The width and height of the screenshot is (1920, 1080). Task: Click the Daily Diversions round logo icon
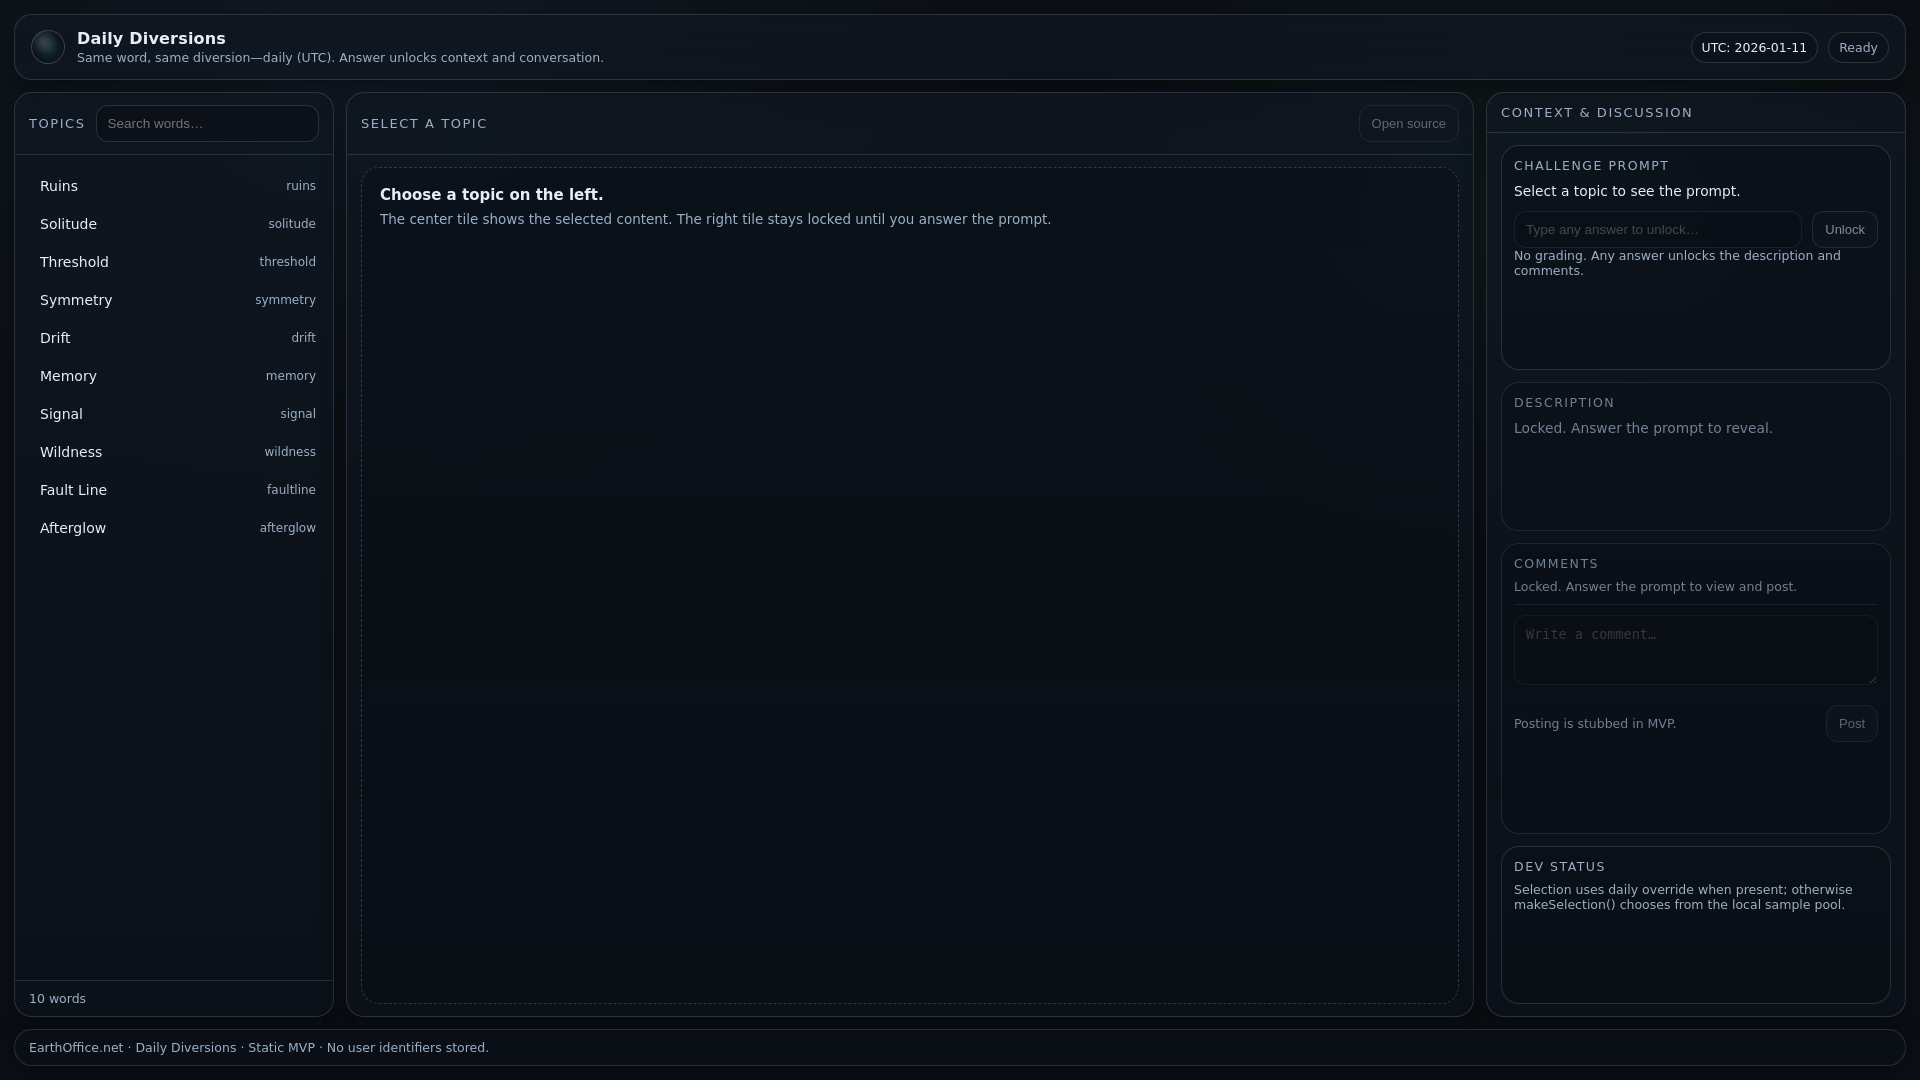48,47
